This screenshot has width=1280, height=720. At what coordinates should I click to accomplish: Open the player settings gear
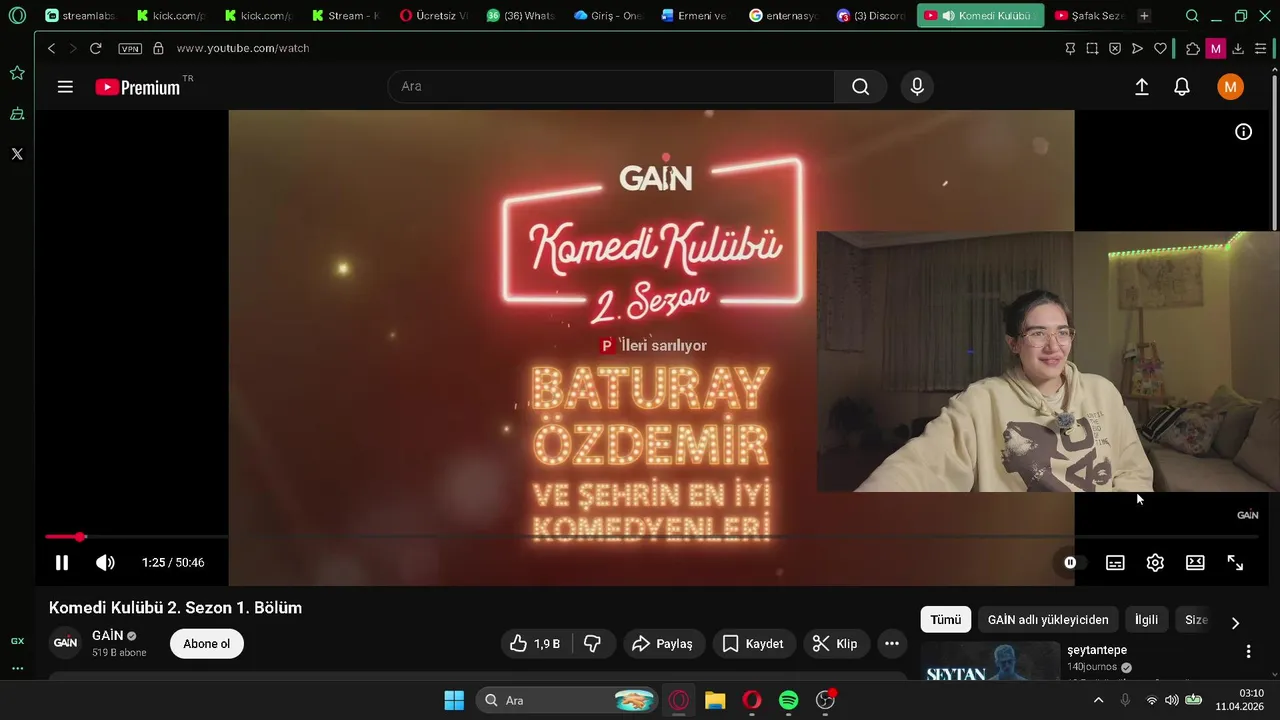point(1155,563)
